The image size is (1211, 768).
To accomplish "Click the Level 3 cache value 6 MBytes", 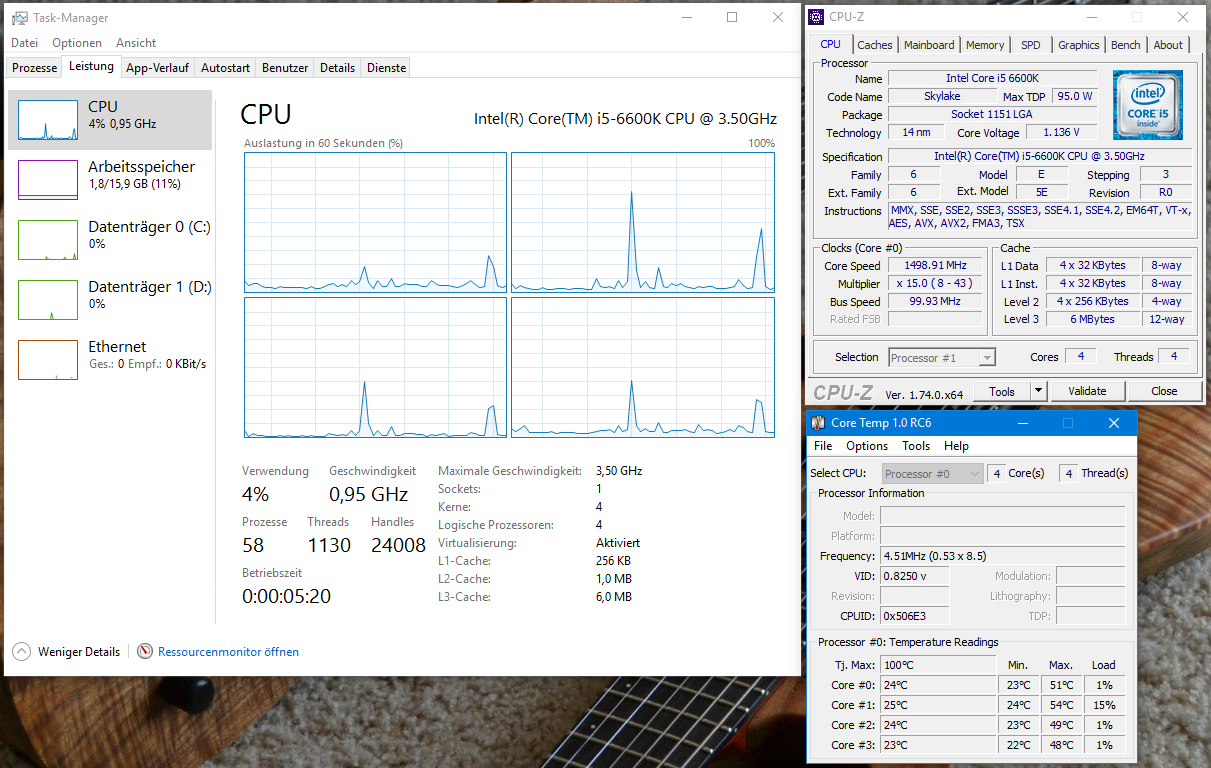I will (x=1092, y=319).
